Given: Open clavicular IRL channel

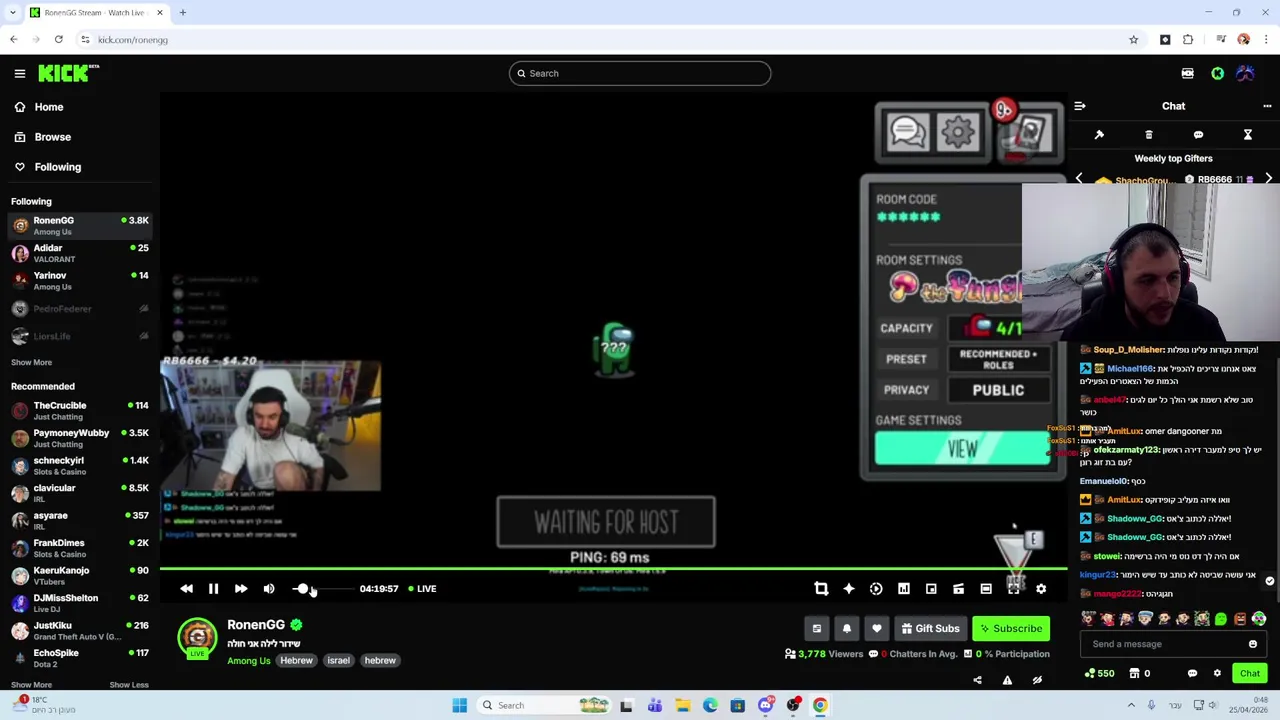Looking at the screenshot, I should [80, 493].
